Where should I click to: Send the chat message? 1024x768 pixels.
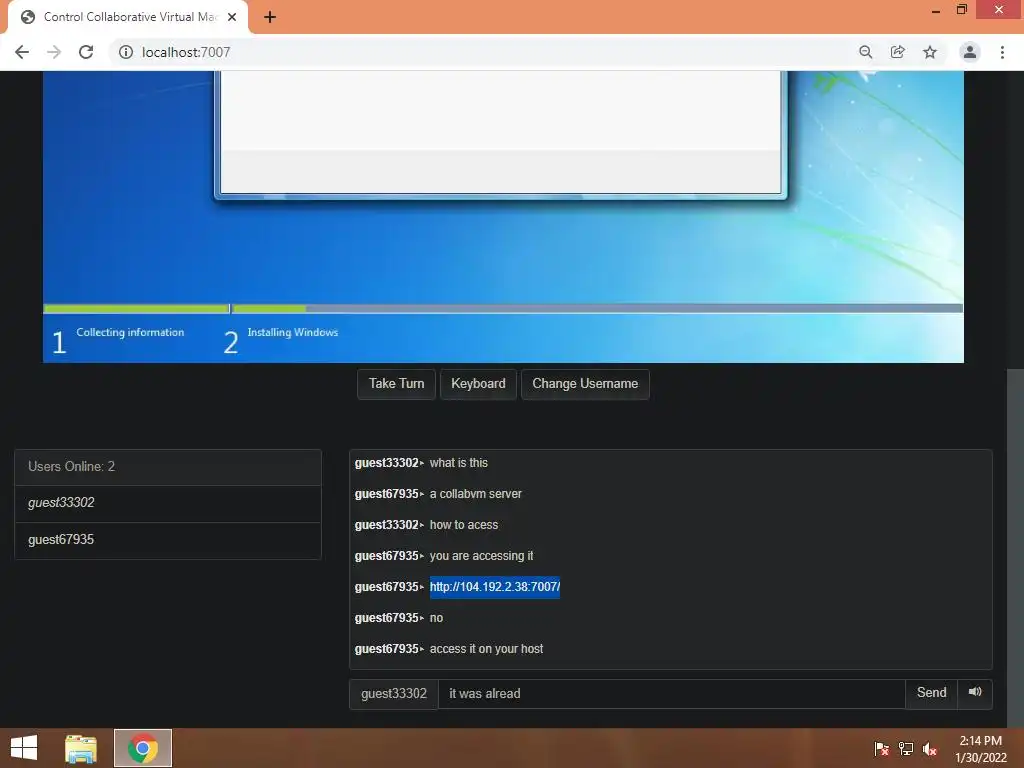coord(931,694)
